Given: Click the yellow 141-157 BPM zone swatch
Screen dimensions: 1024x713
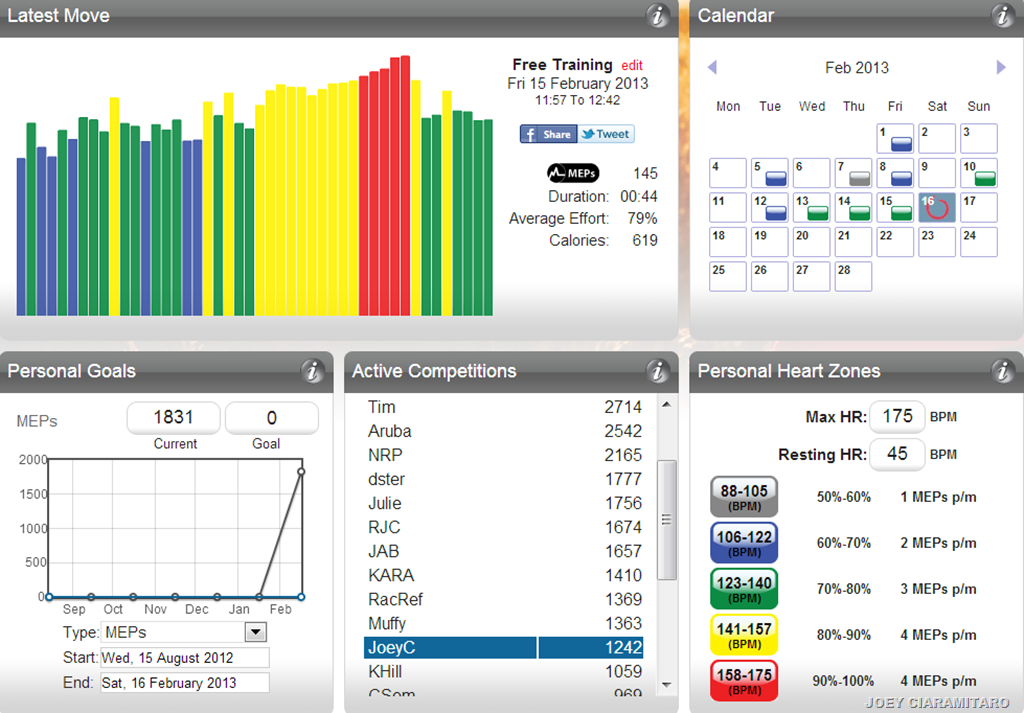Looking at the screenshot, I should 744,635.
